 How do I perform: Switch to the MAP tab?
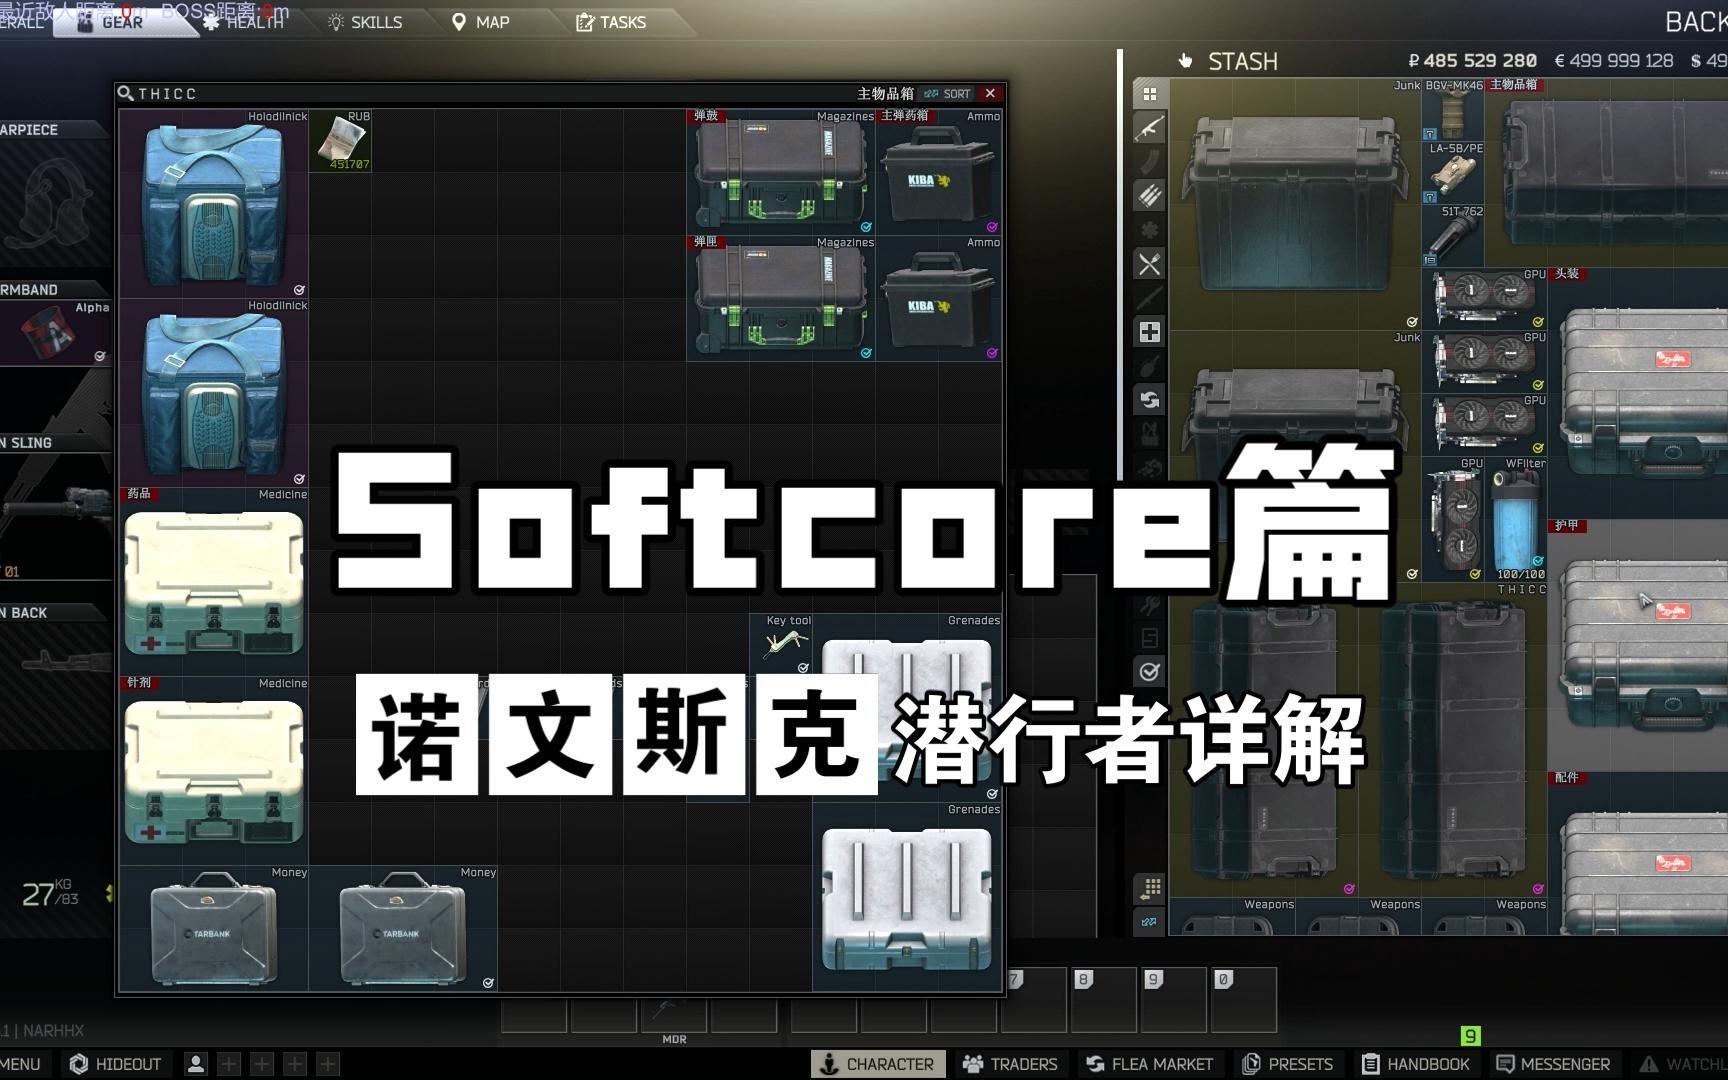coord(481,22)
